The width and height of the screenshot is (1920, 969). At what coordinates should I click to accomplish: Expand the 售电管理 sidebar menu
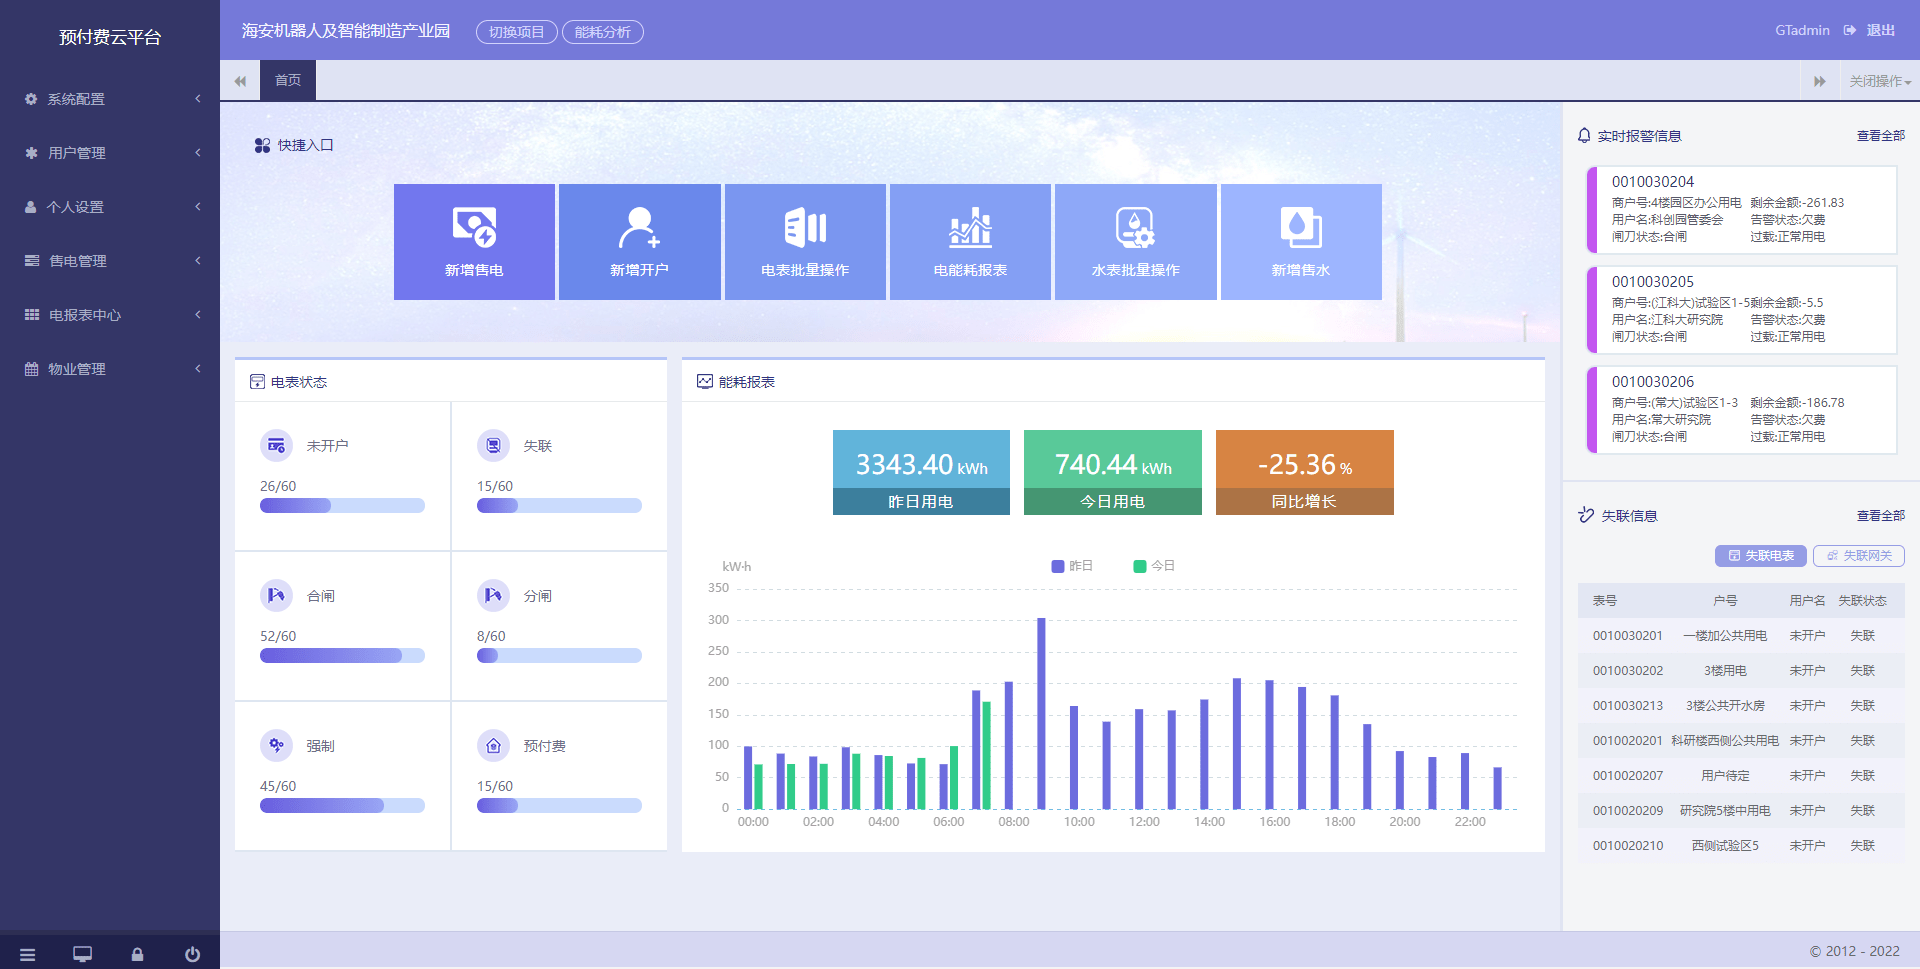110,261
